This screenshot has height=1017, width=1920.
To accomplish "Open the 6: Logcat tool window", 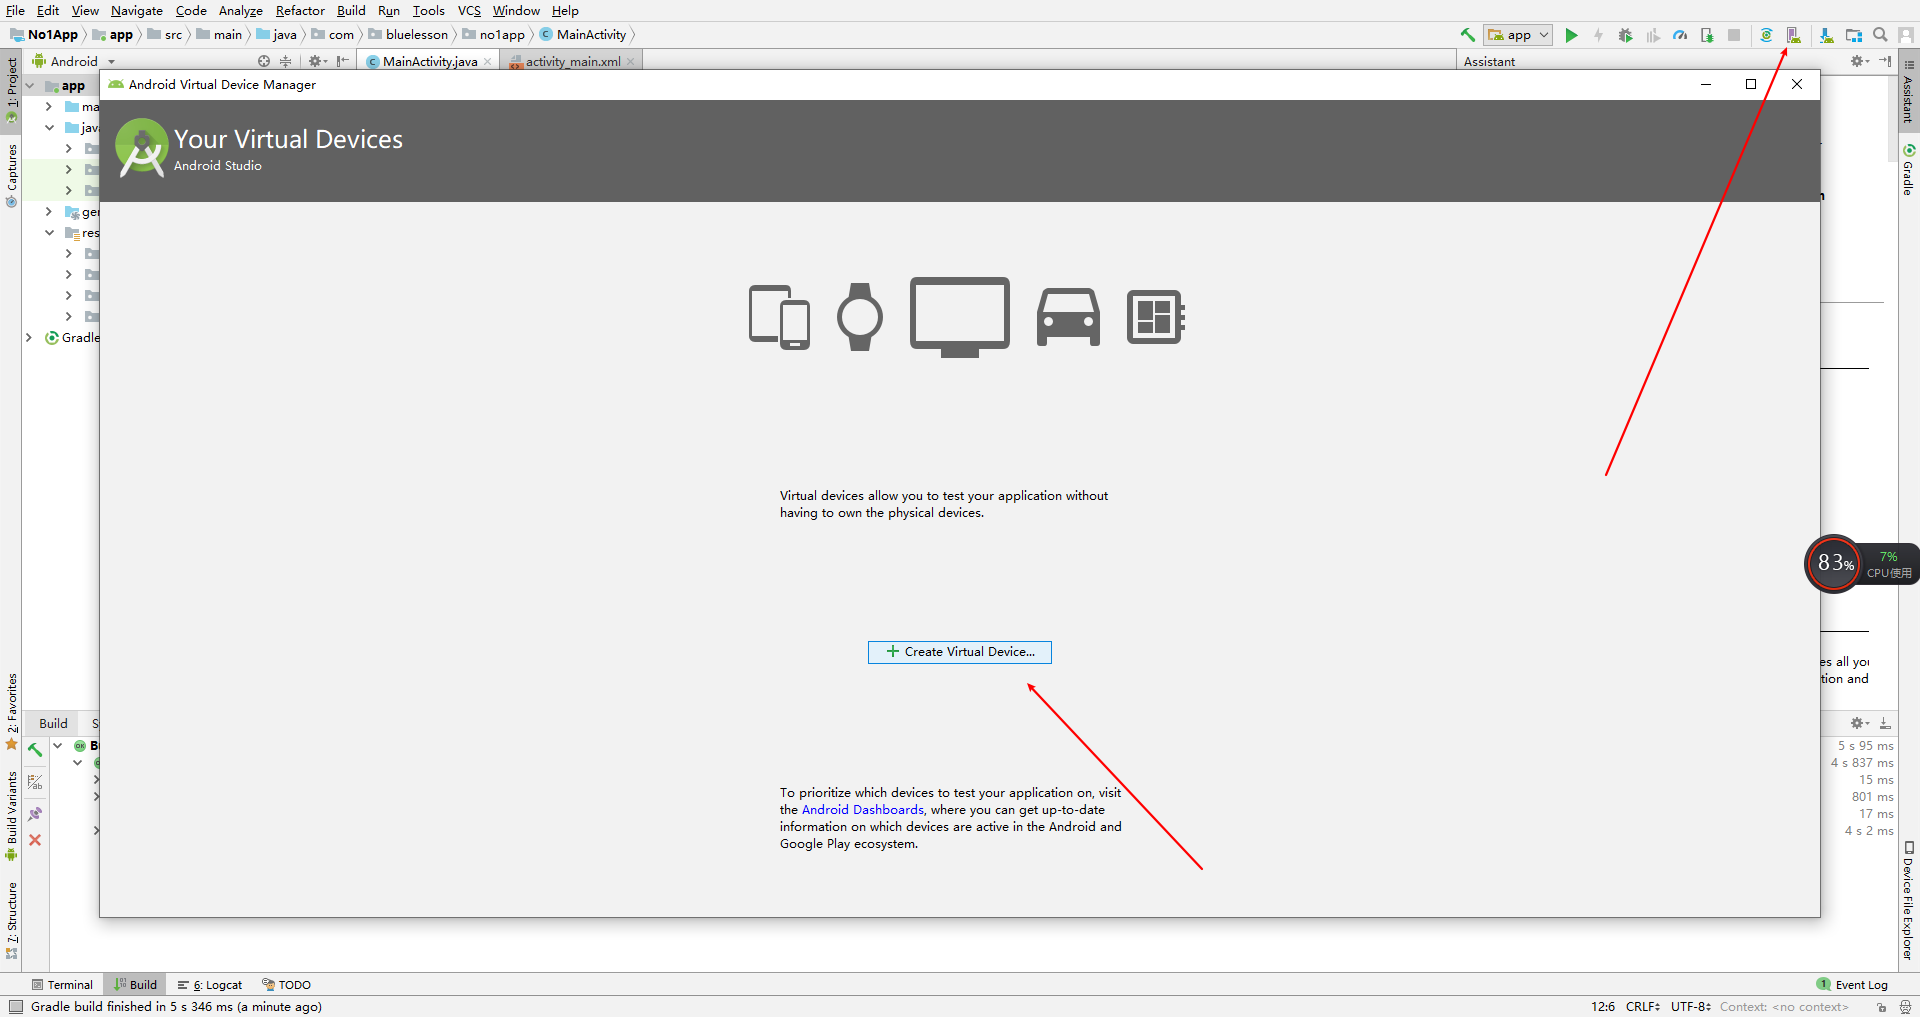I will tap(210, 985).
